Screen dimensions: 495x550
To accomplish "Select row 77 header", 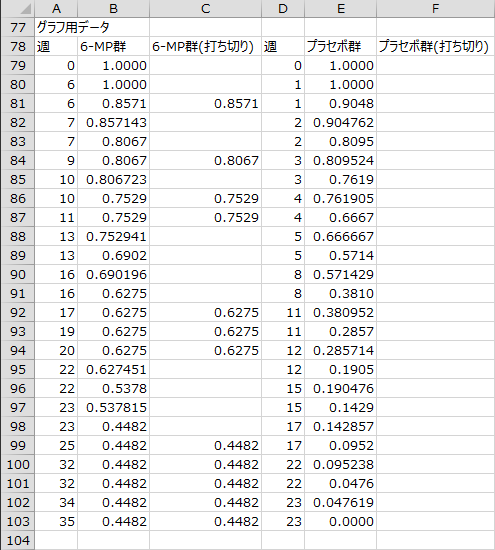I will point(18,27).
